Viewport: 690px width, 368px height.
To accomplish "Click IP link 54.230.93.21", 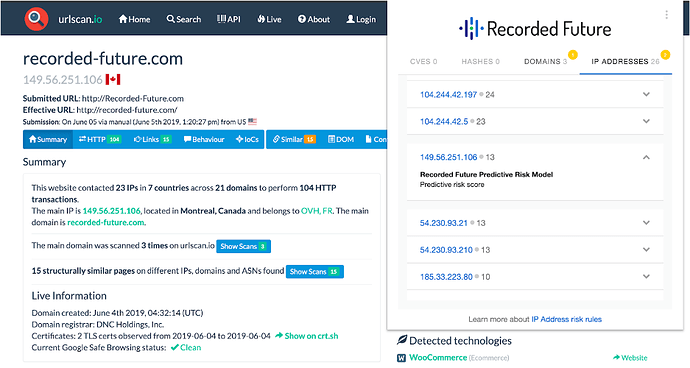I will click(444, 223).
